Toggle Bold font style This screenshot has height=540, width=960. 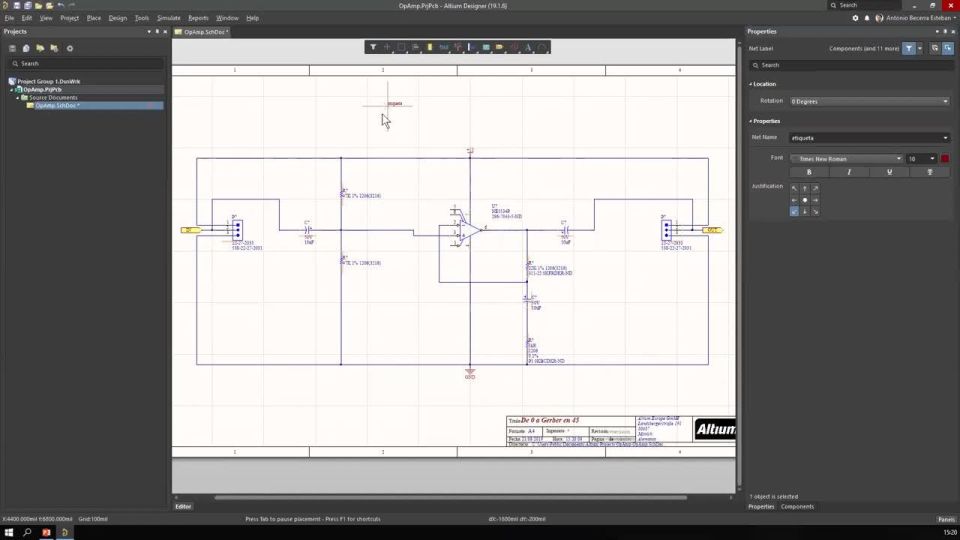[809, 173]
